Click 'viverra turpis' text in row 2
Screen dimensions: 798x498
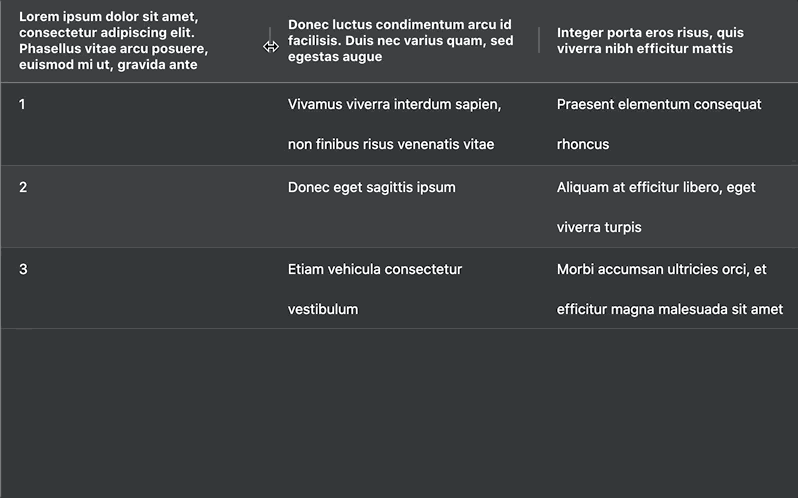click(599, 227)
